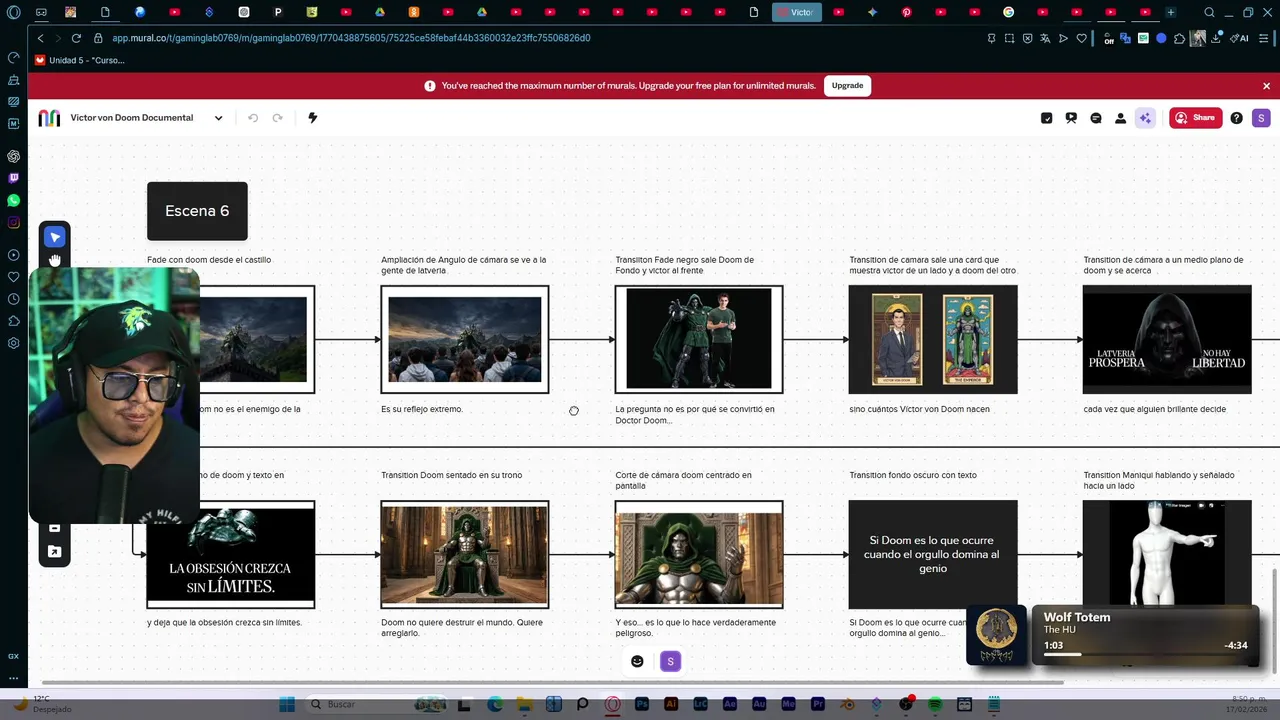The width and height of the screenshot is (1280, 720).
Task: Open Instagram in the browser sidebar
Action: (x=13, y=222)
